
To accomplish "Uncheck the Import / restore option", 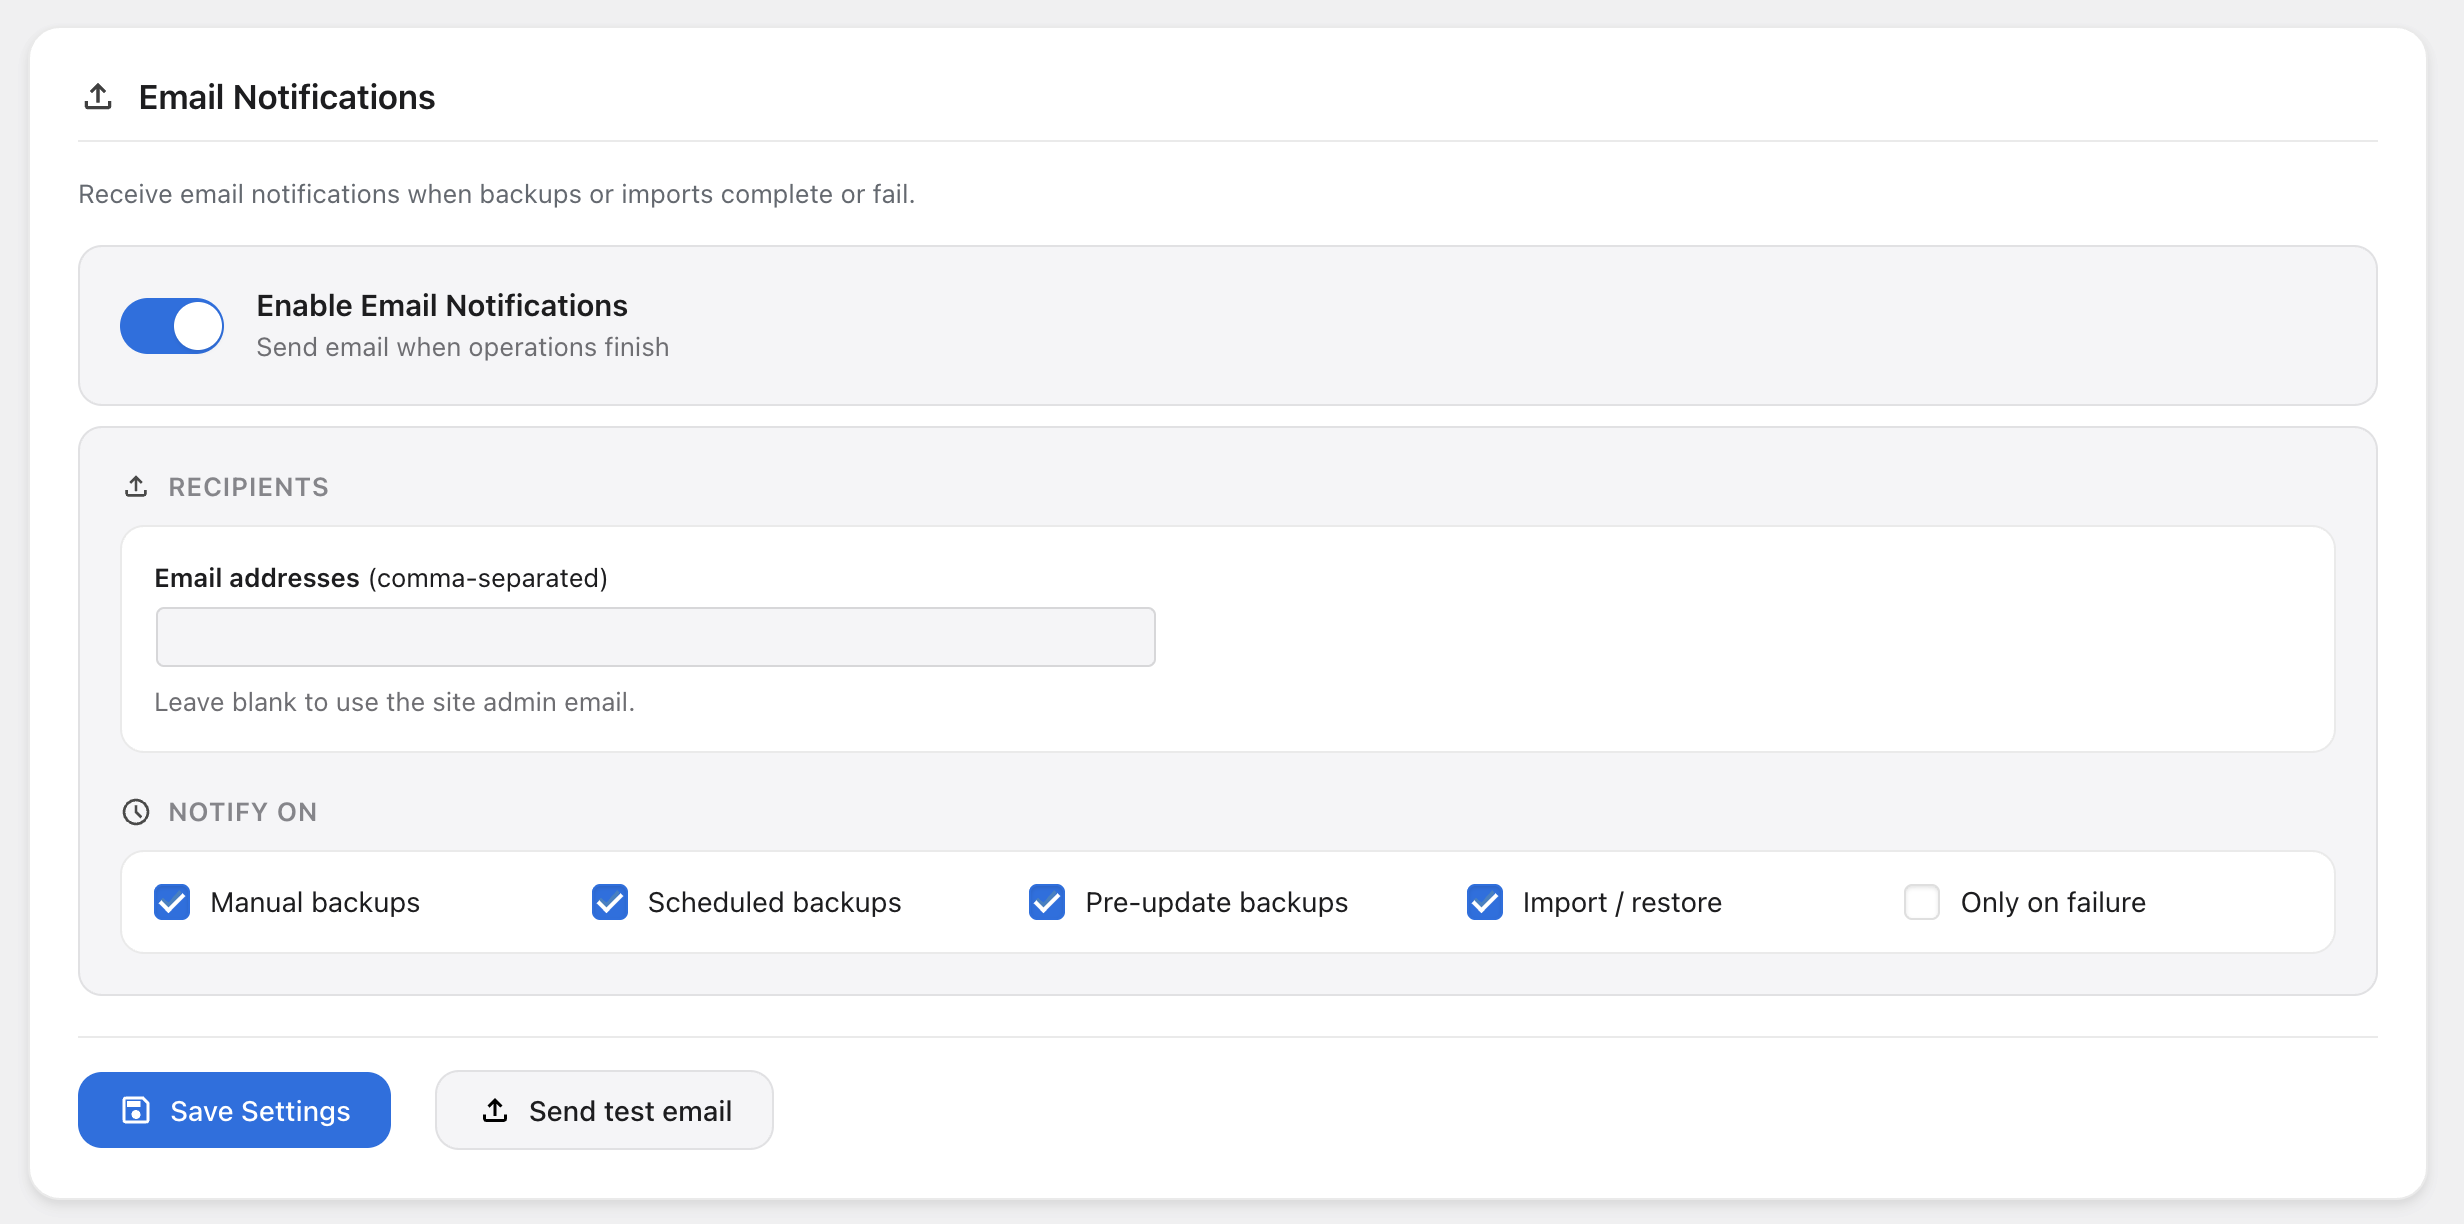I will coord(1485,902).
